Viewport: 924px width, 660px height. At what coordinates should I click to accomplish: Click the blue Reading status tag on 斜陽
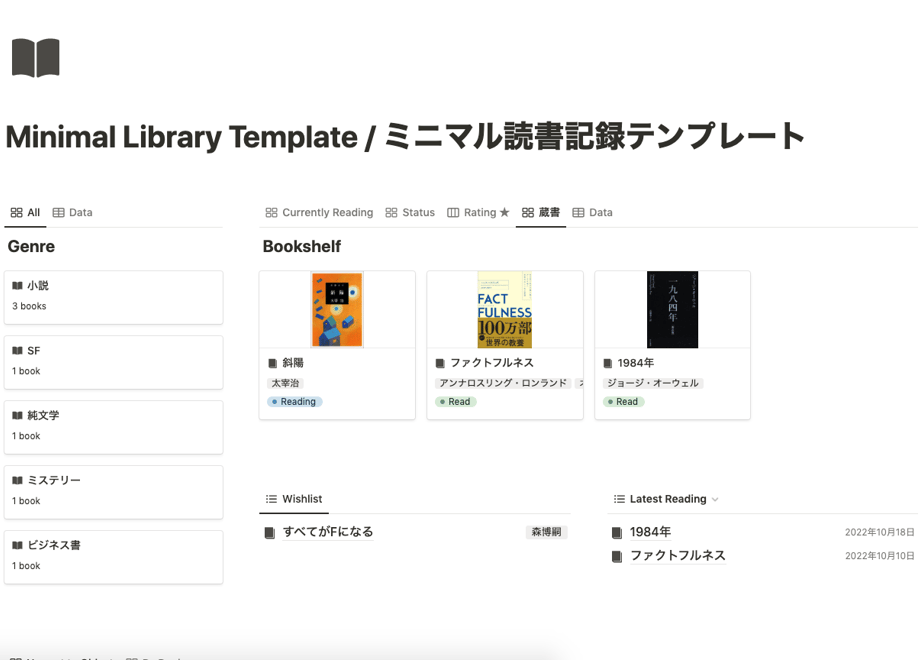(x=295, y=402)
